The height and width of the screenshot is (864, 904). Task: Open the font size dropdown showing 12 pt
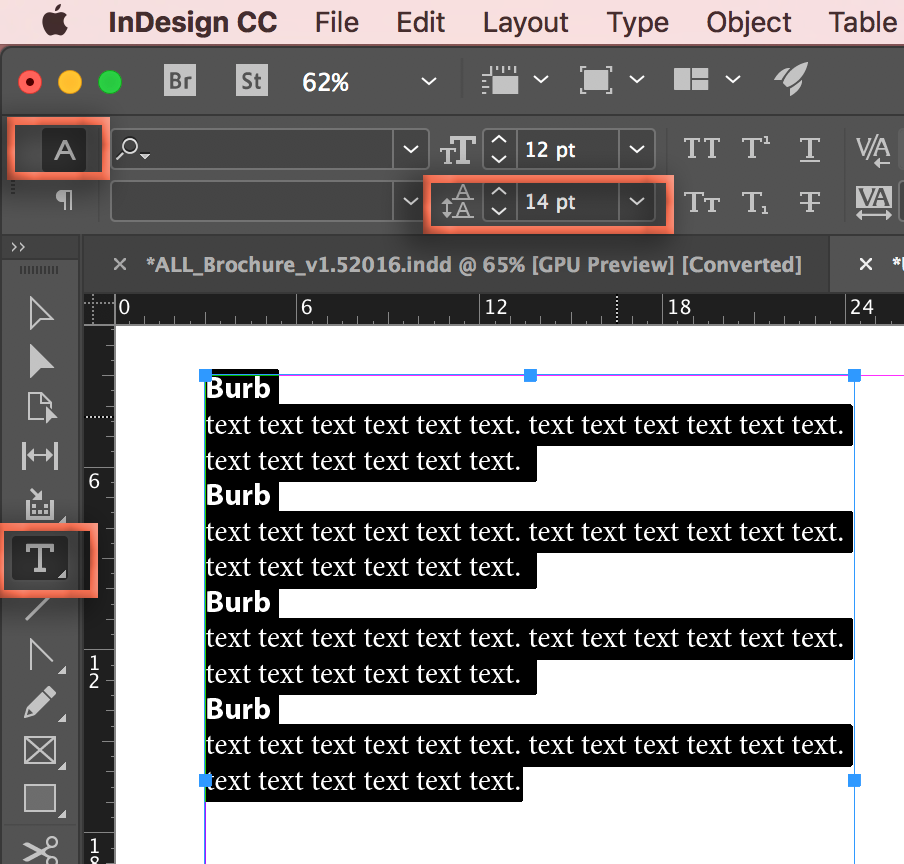pyautogui.click(x=637, y=147)
